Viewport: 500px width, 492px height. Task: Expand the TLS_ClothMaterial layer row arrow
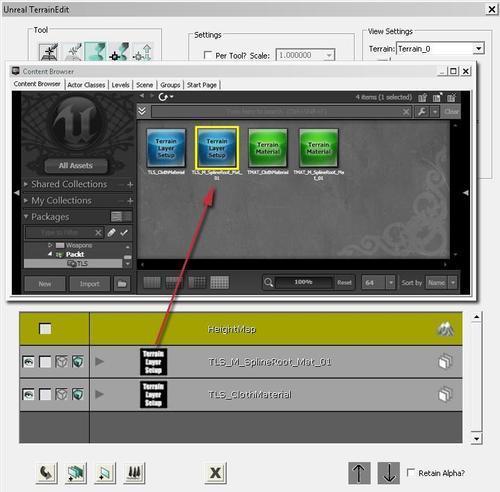pyautogui.click(x=99, y=394)
